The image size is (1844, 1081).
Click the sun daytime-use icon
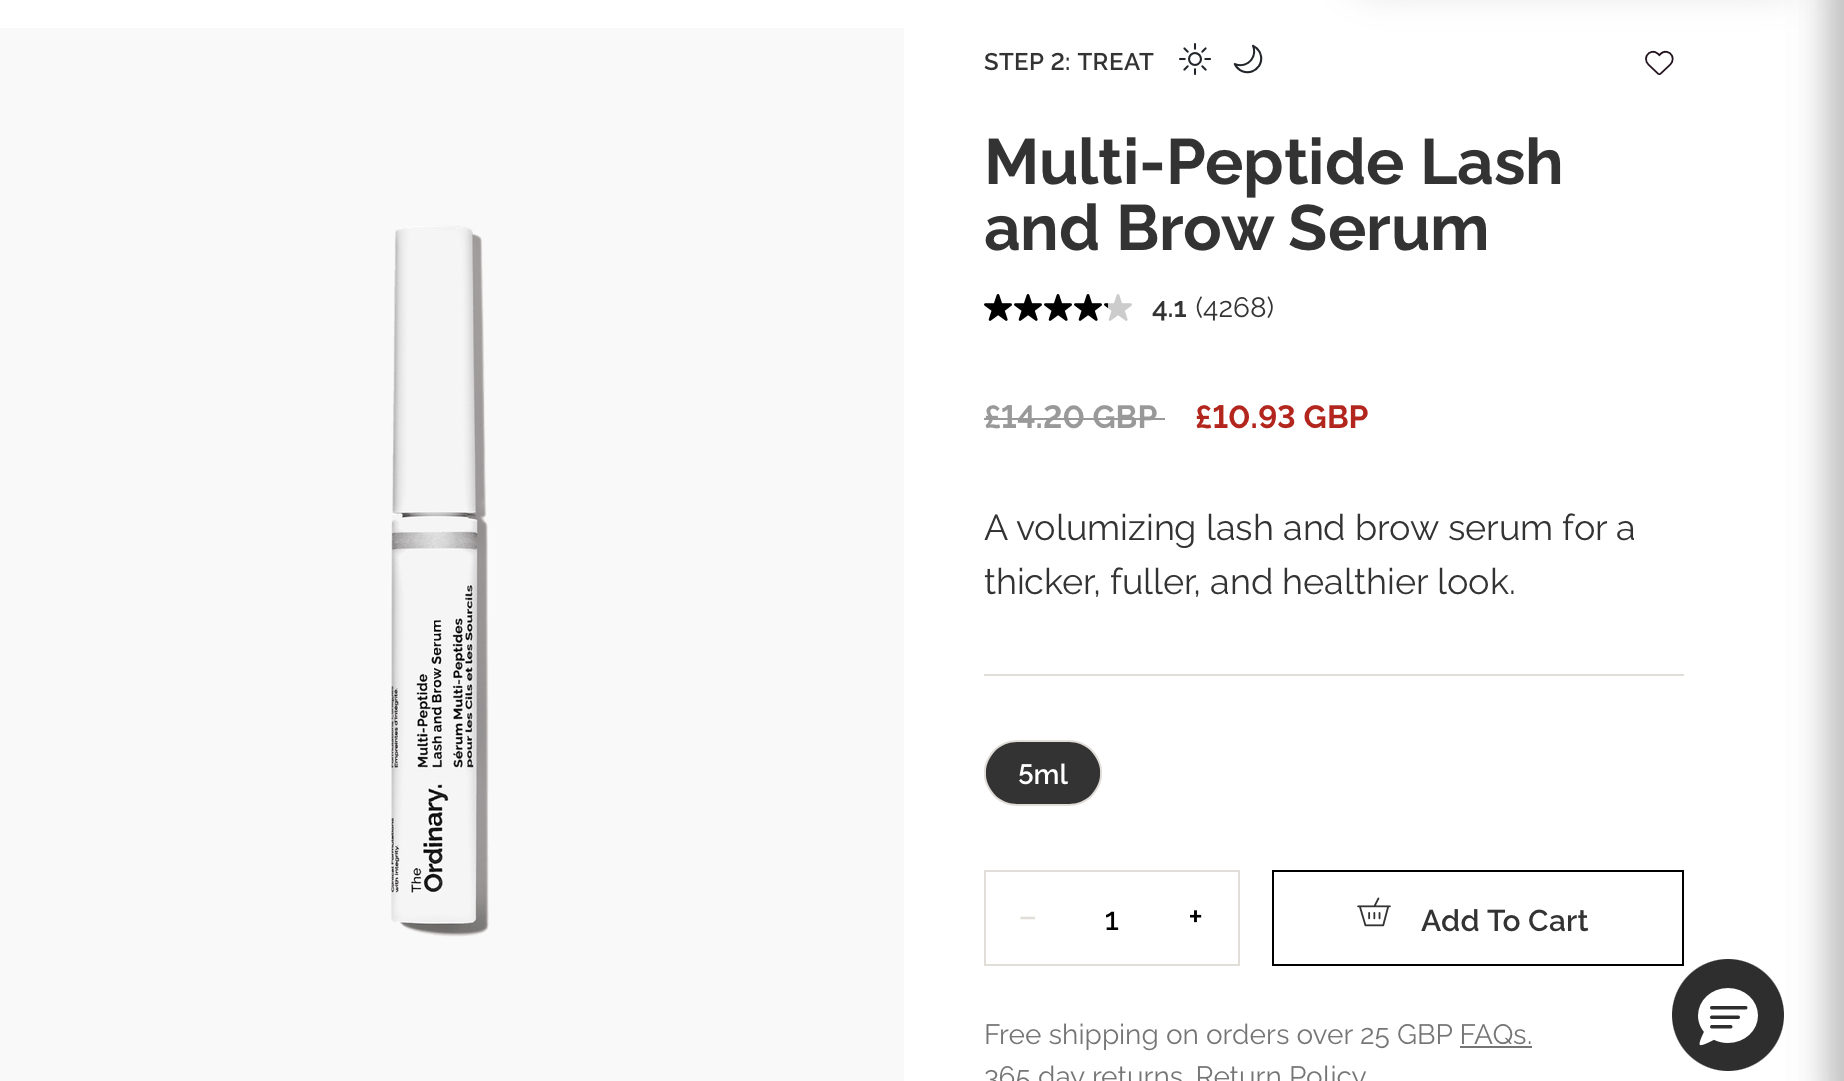1194,60
